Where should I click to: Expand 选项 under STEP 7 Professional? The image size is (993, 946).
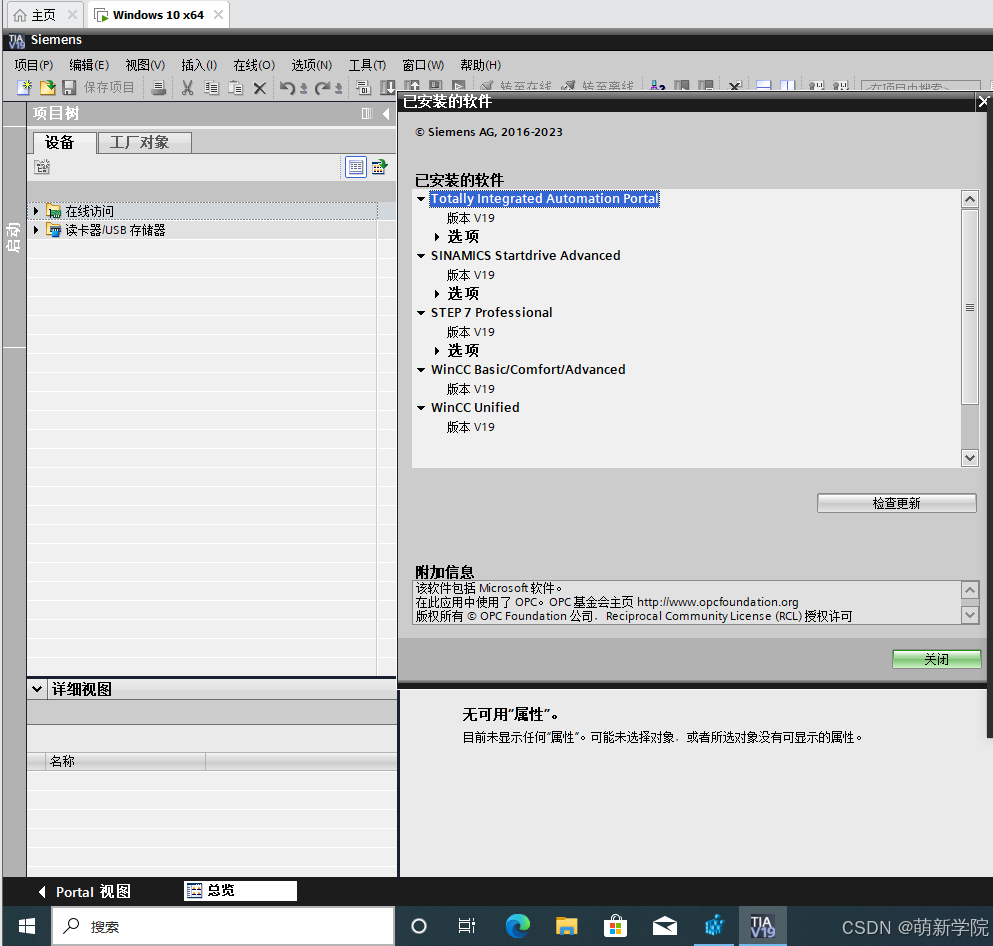[x=437, y=351]
